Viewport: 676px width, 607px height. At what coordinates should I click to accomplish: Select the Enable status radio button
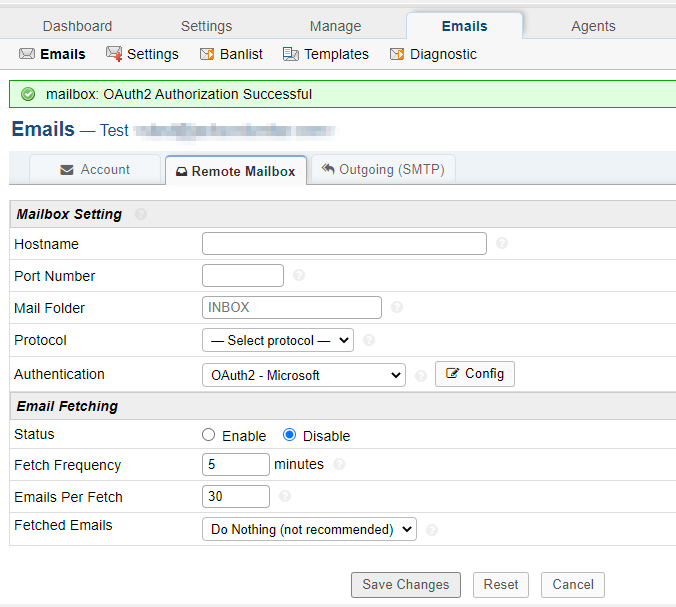[209, 435]
